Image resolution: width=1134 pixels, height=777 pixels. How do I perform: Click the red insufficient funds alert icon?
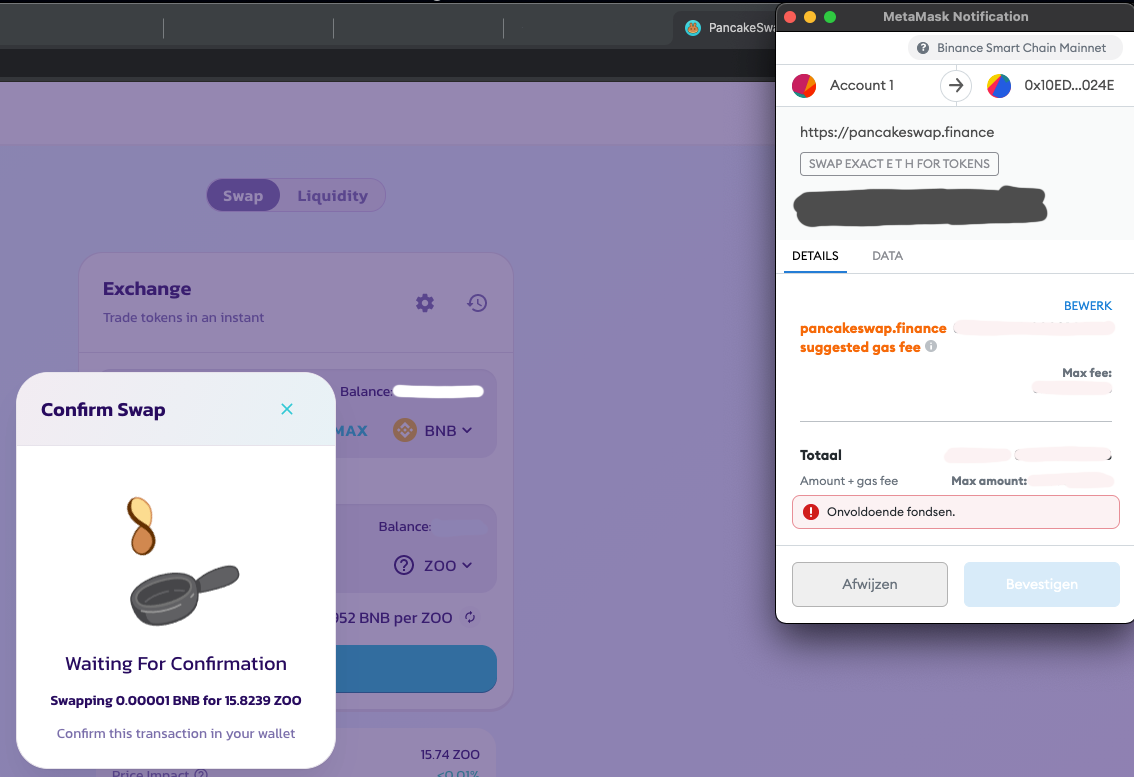811,512
